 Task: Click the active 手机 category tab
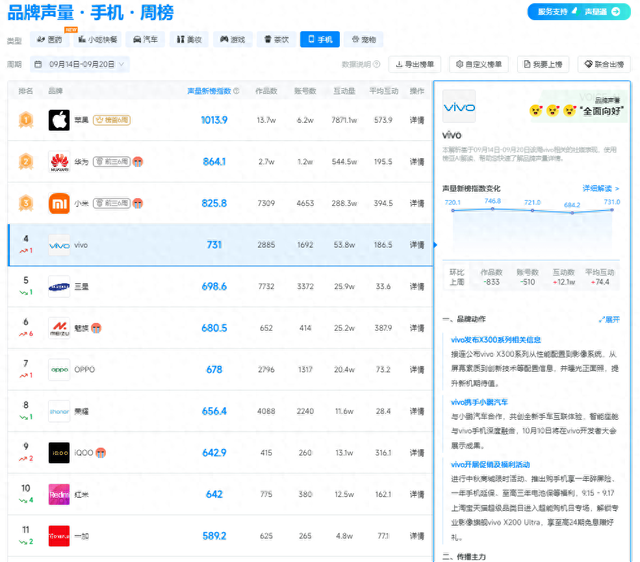click(320, 40)
